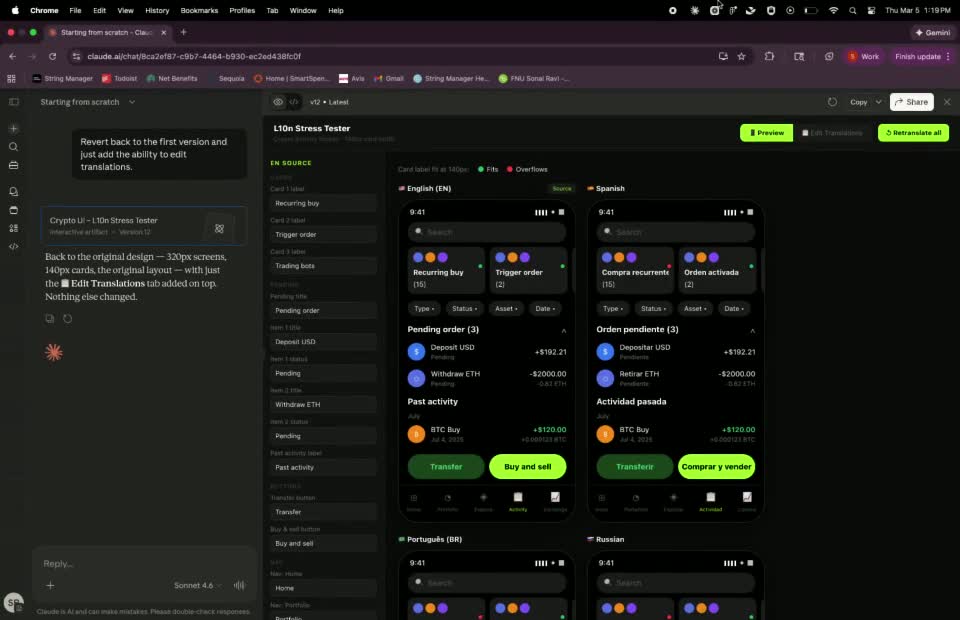Open the Gemini button
This screenshot has width=960, height=620.
932,32
